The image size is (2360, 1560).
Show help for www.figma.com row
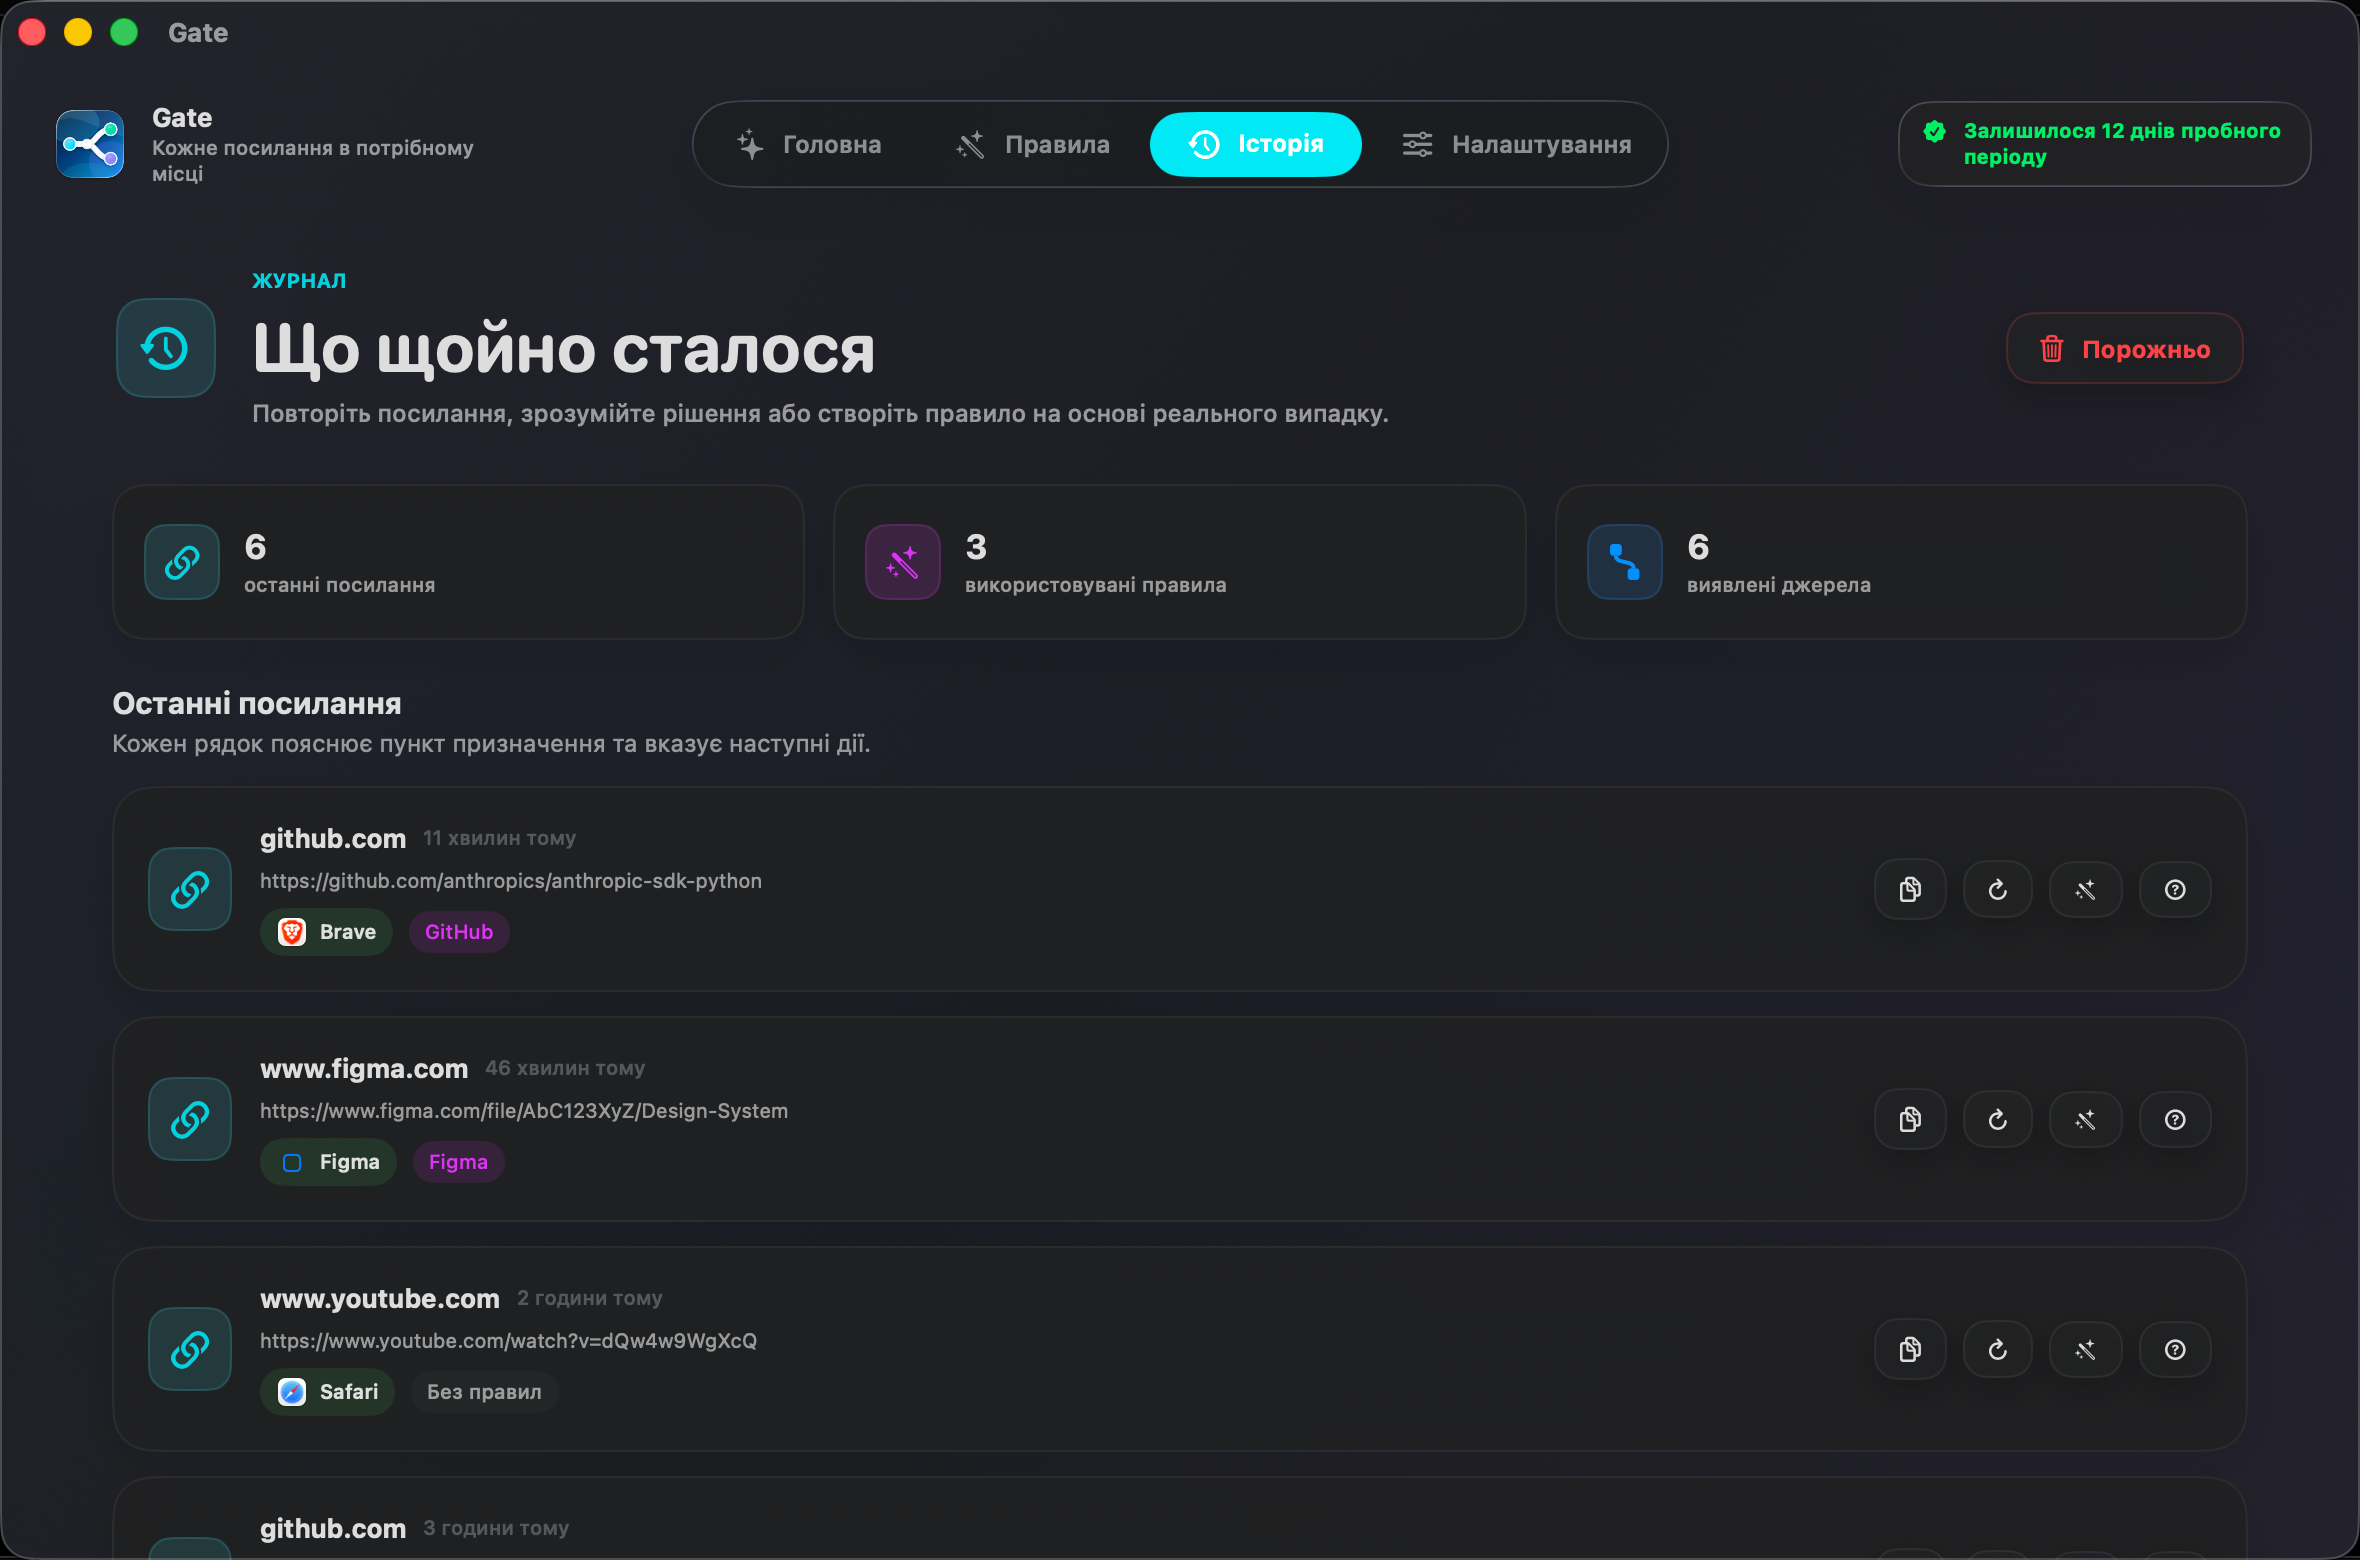pyautogui.click(x=2175, y=1119)
